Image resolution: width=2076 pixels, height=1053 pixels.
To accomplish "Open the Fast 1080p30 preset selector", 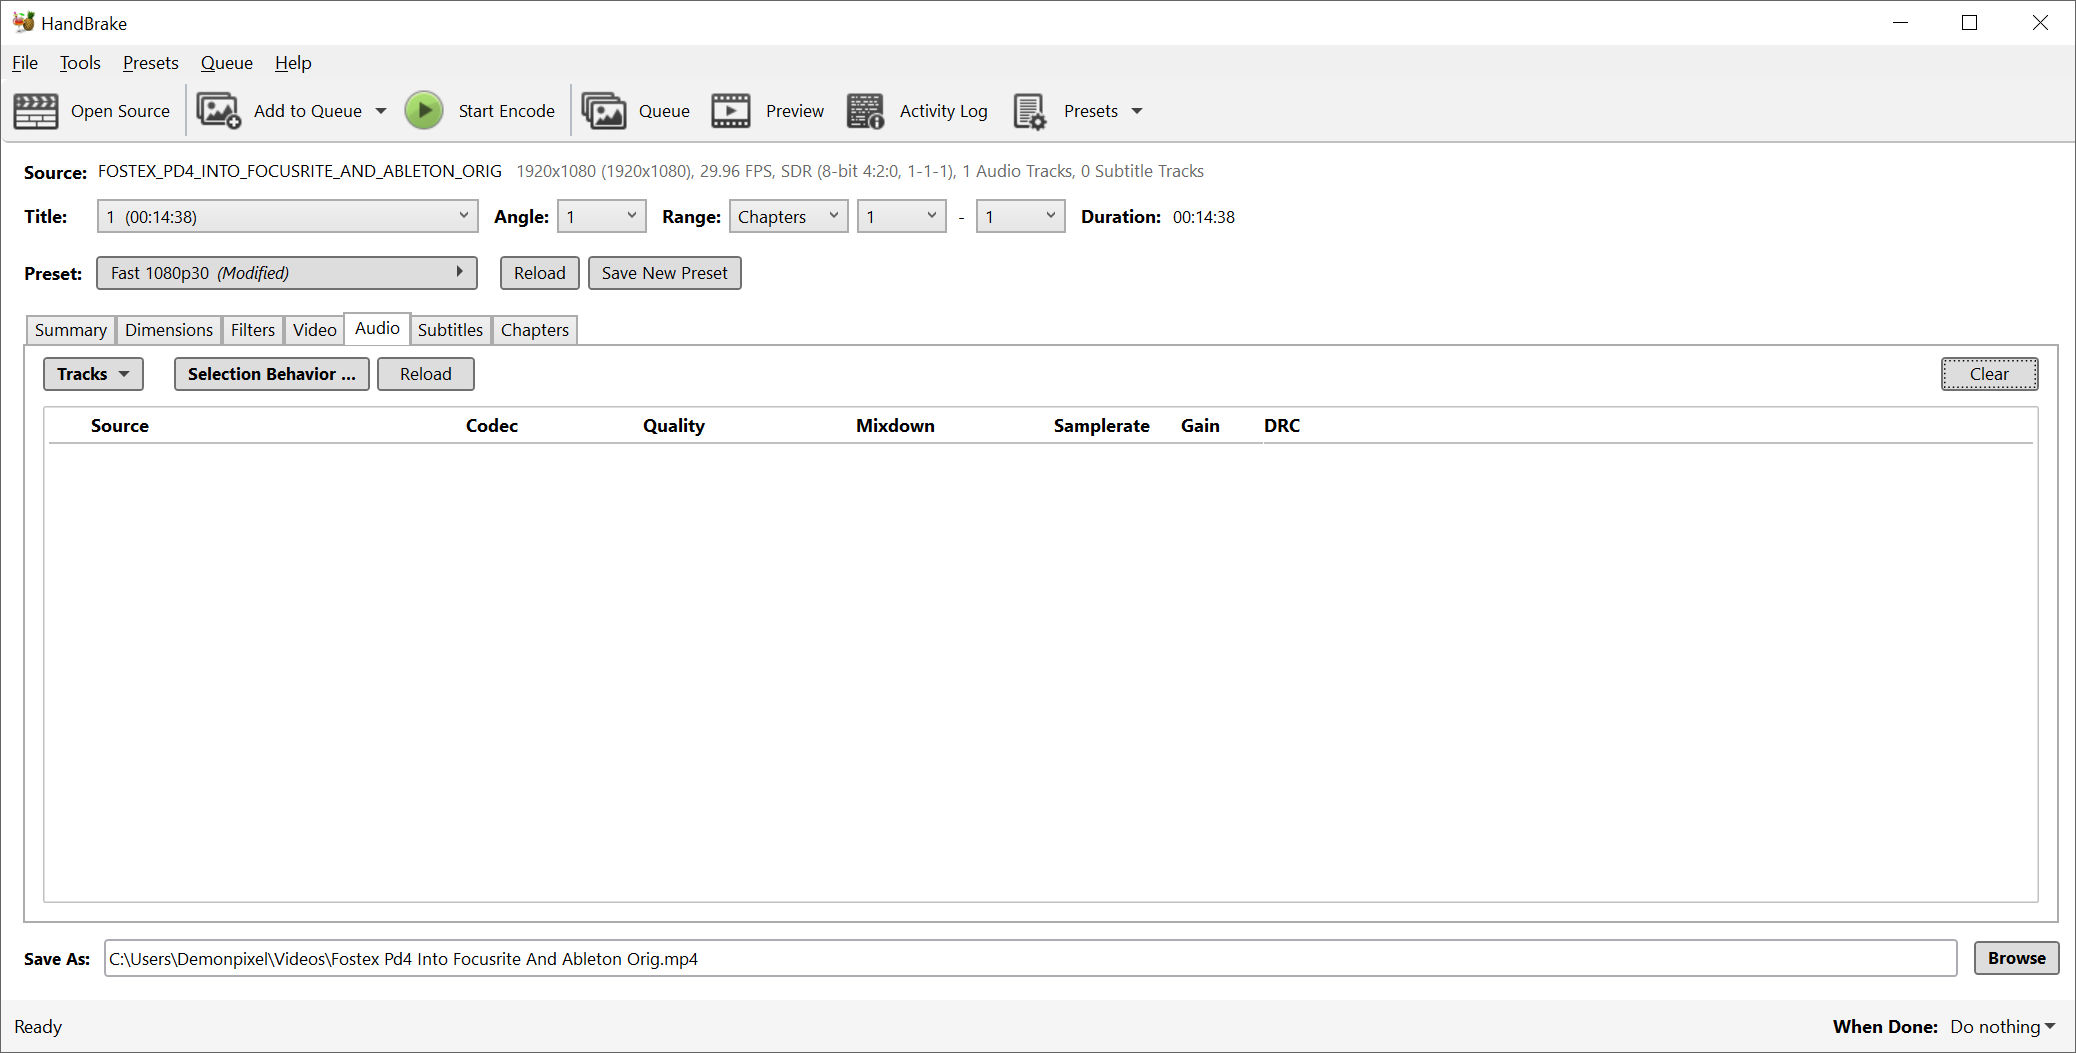I will click(x=287, y=273).
